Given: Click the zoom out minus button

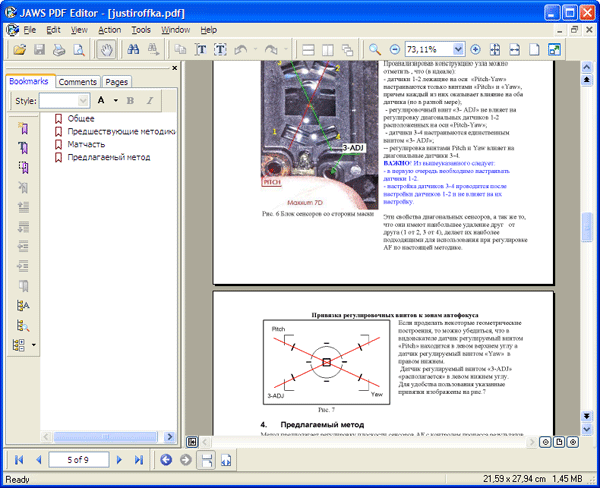Looking at the screenshot, I should coord(395,49).
